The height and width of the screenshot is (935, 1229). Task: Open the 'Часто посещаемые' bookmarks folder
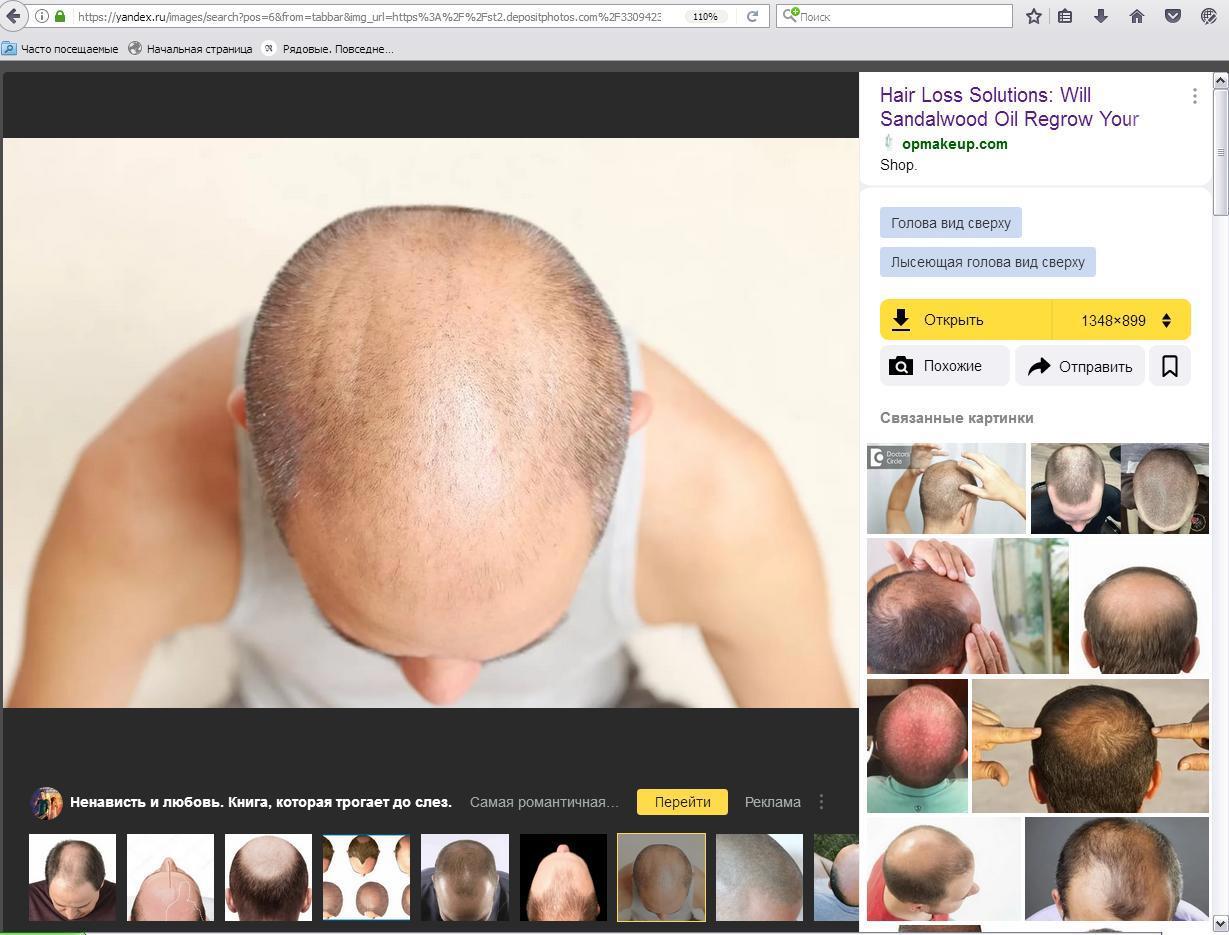(60, 48)
